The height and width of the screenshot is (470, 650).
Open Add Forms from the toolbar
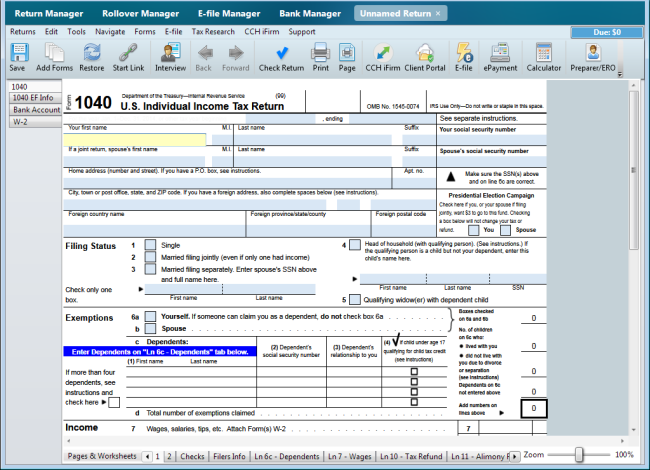pos(54,57)
